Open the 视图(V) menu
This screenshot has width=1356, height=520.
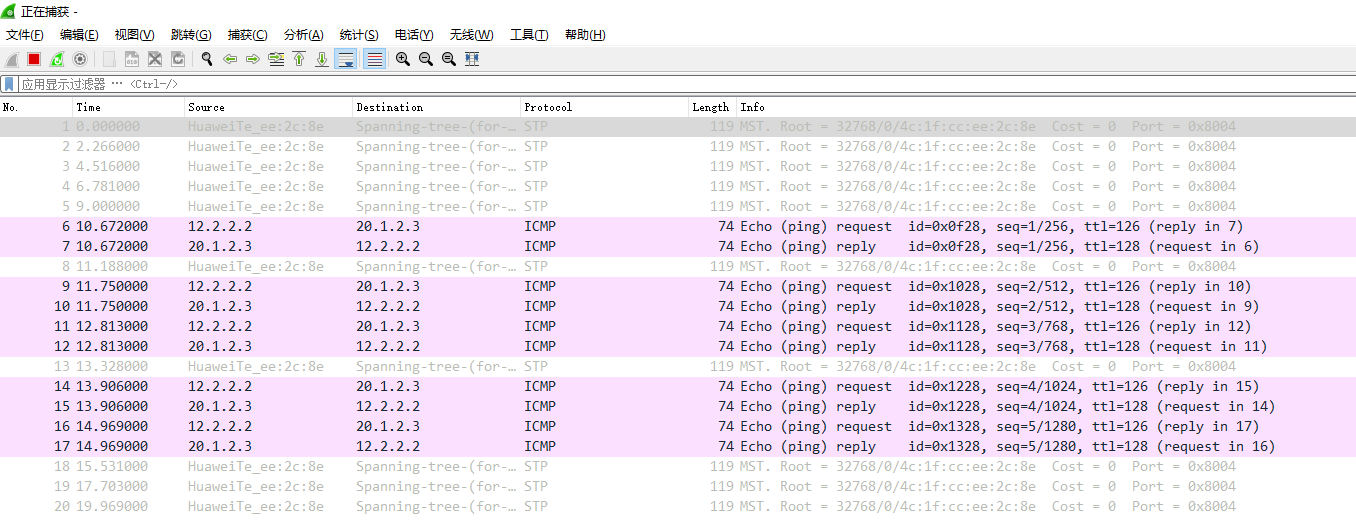[135, 35]
